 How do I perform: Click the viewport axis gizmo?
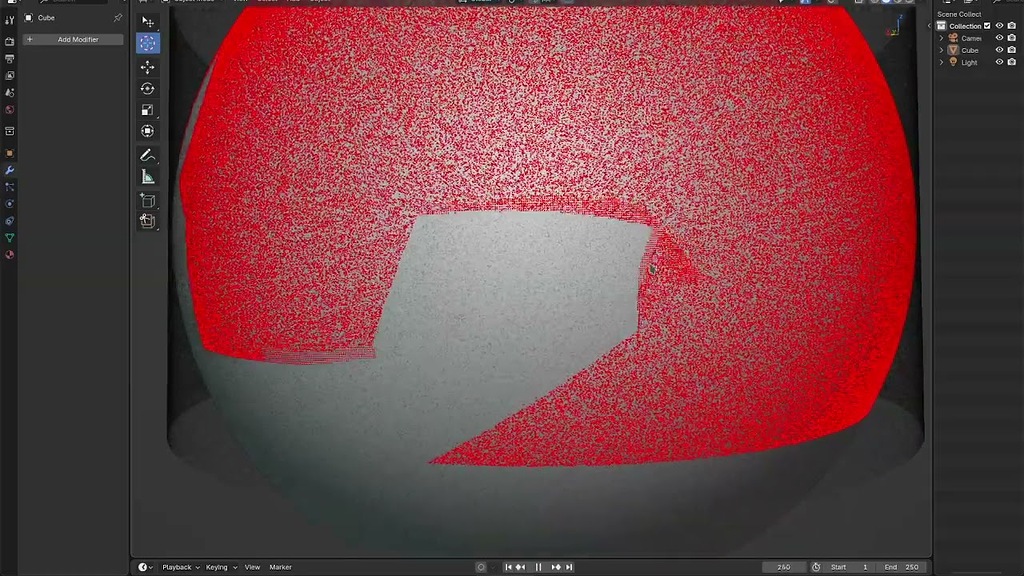895,25
